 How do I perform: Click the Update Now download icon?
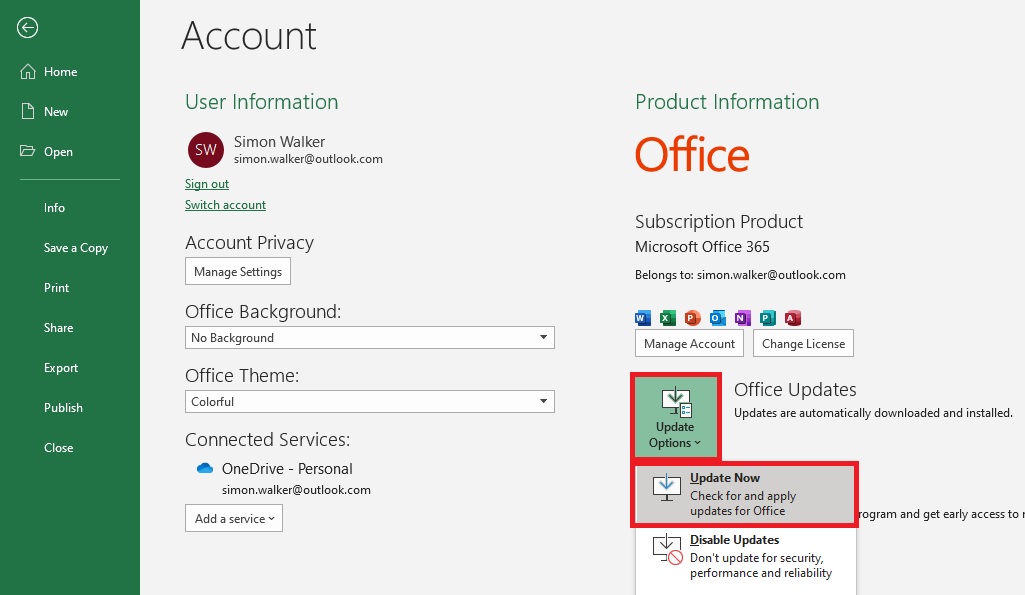(x=666, y=488)
